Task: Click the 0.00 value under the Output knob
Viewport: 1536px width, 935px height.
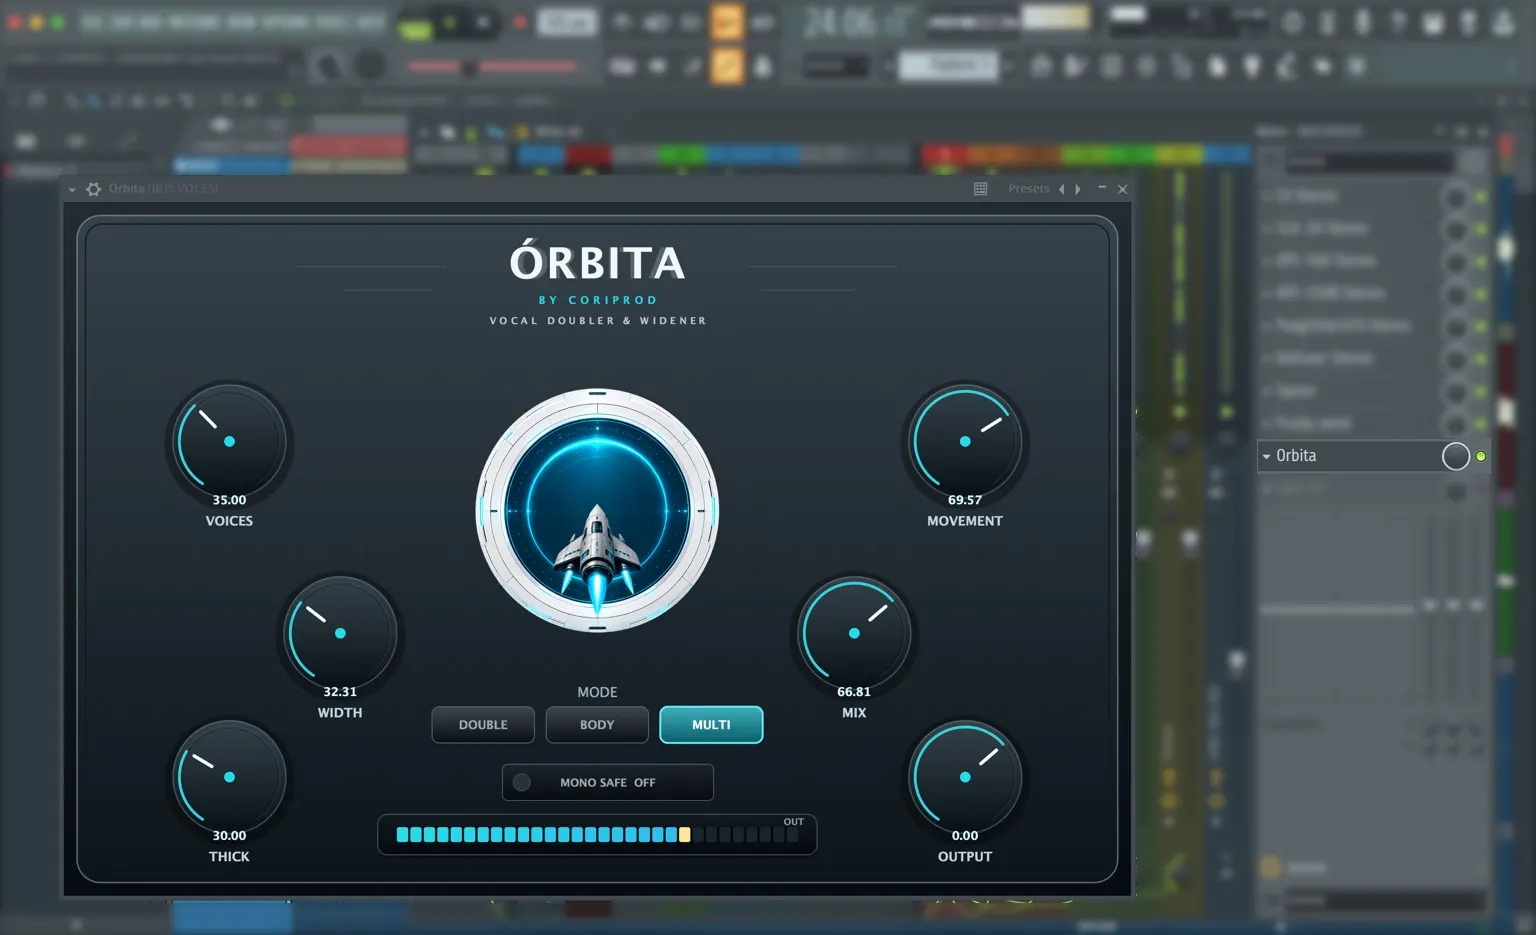Action: pos(965,836)
